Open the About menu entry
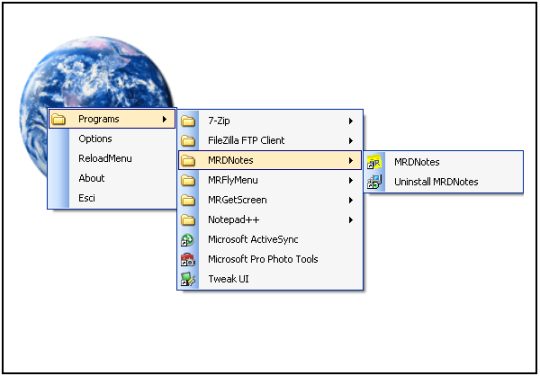This screenshot has width=540, height=376. click(91, 178)
